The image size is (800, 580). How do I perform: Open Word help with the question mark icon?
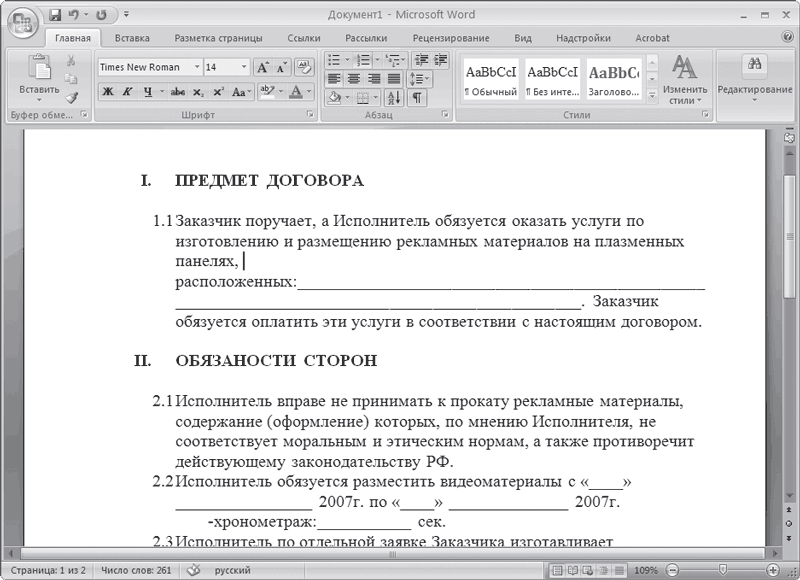pos(787,37)
